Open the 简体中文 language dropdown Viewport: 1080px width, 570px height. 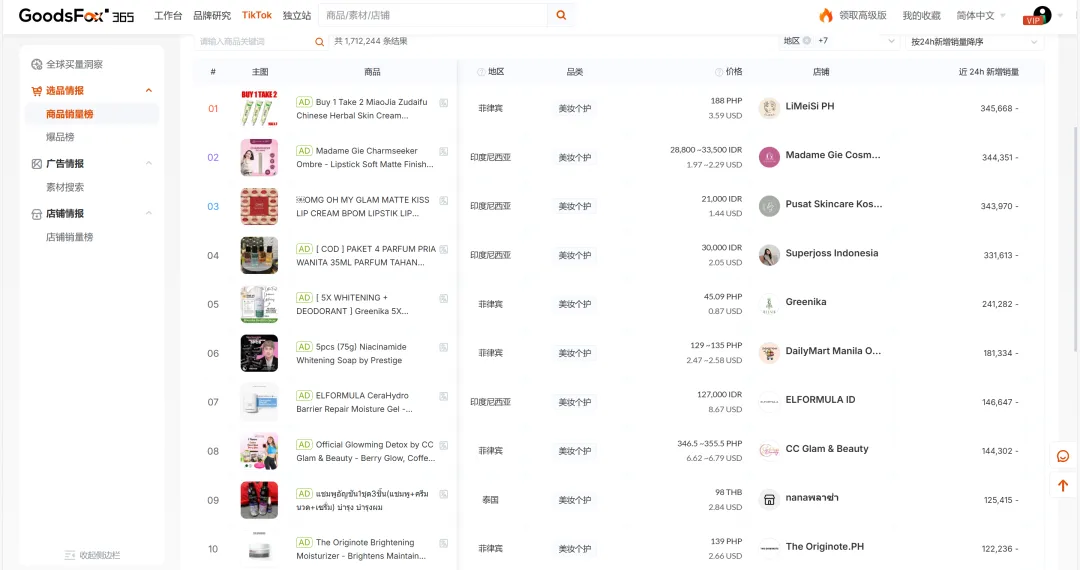tap(981, 15)
